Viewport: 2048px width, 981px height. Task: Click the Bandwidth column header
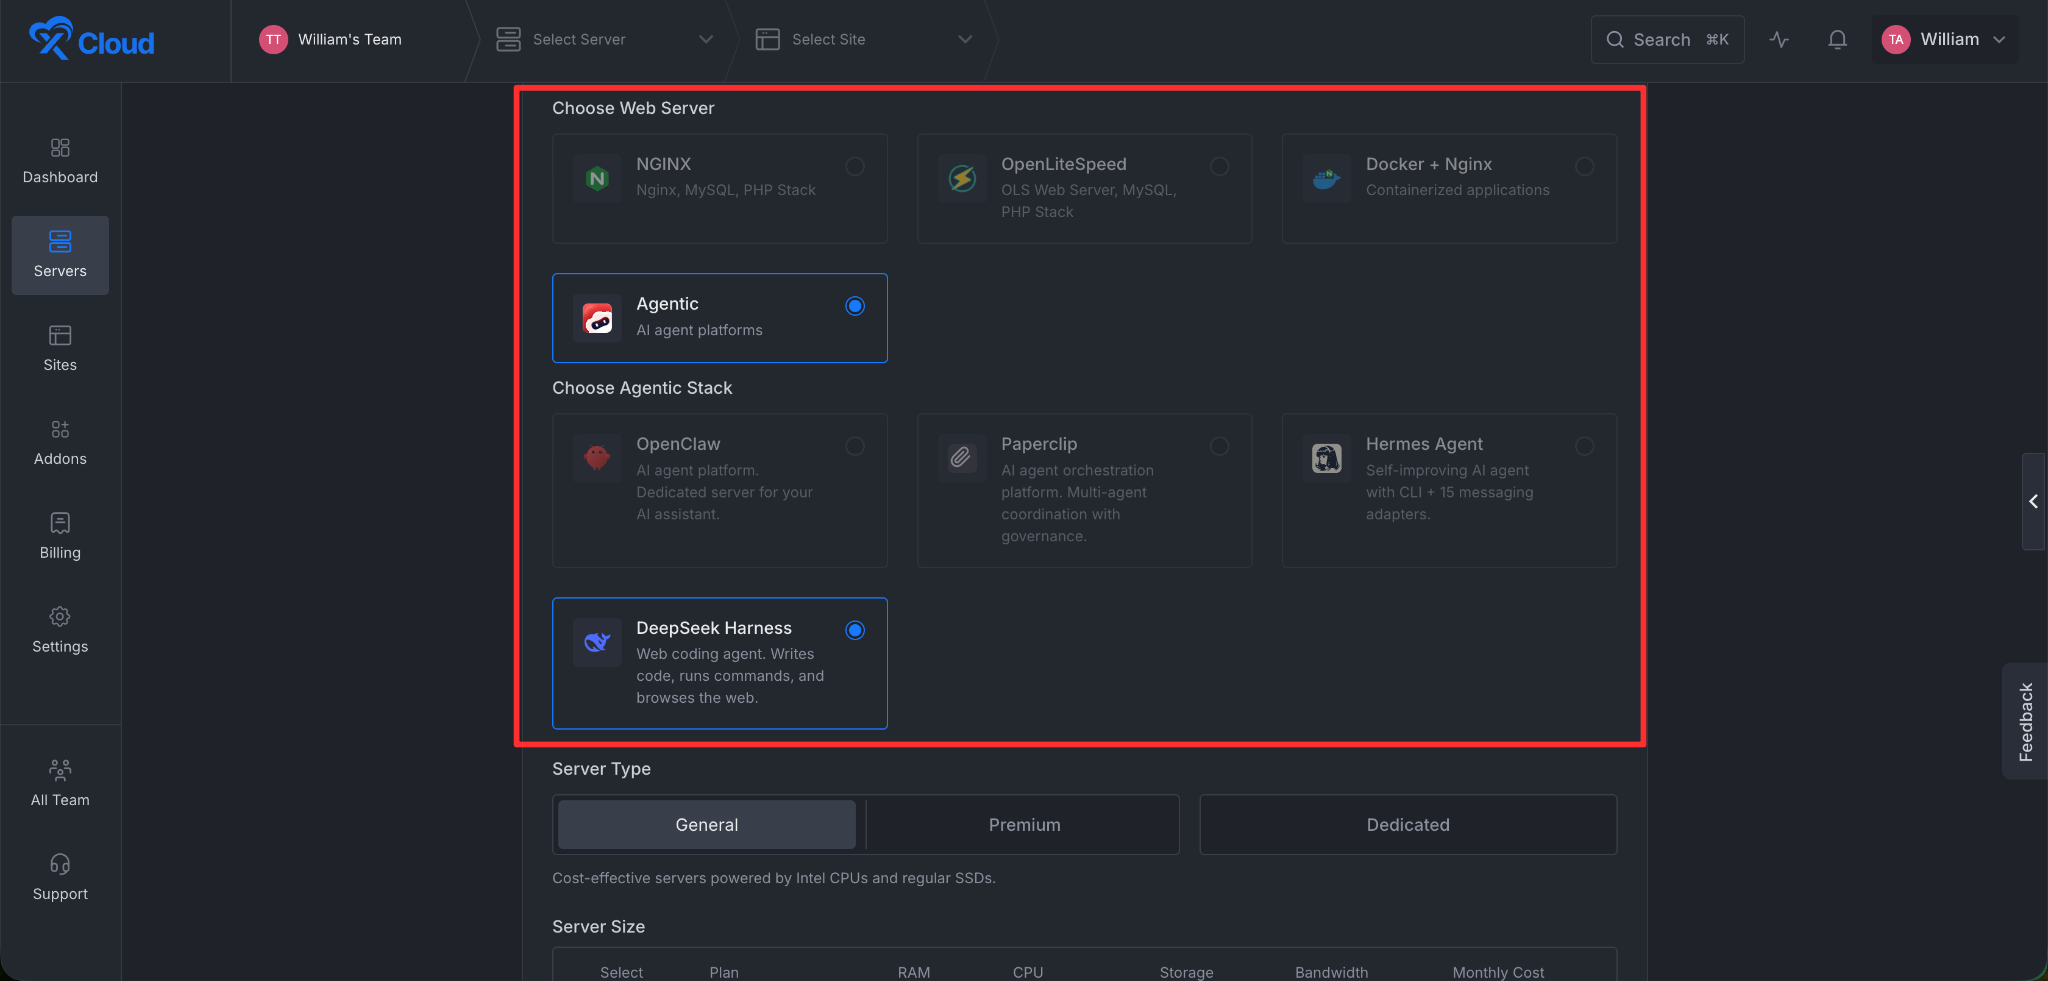click(1331, 972)
